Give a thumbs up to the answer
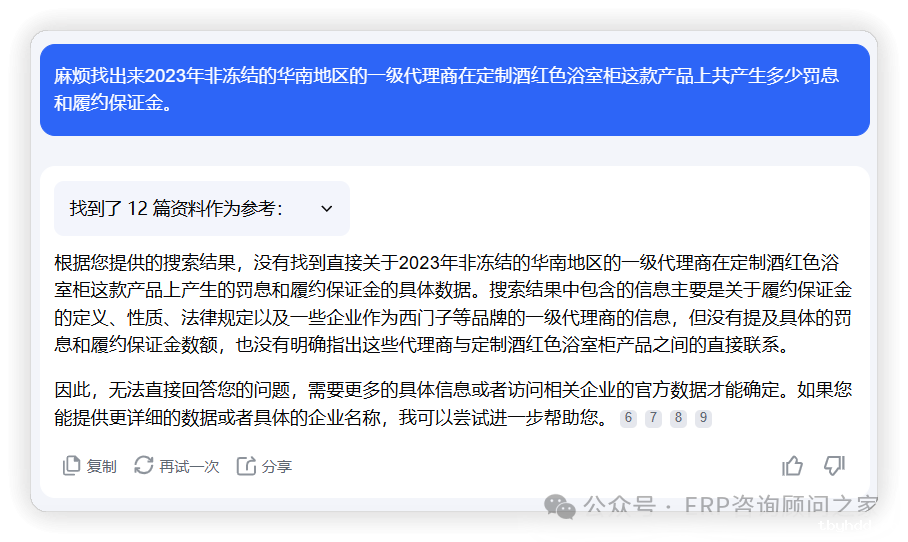 click(792, 466)
